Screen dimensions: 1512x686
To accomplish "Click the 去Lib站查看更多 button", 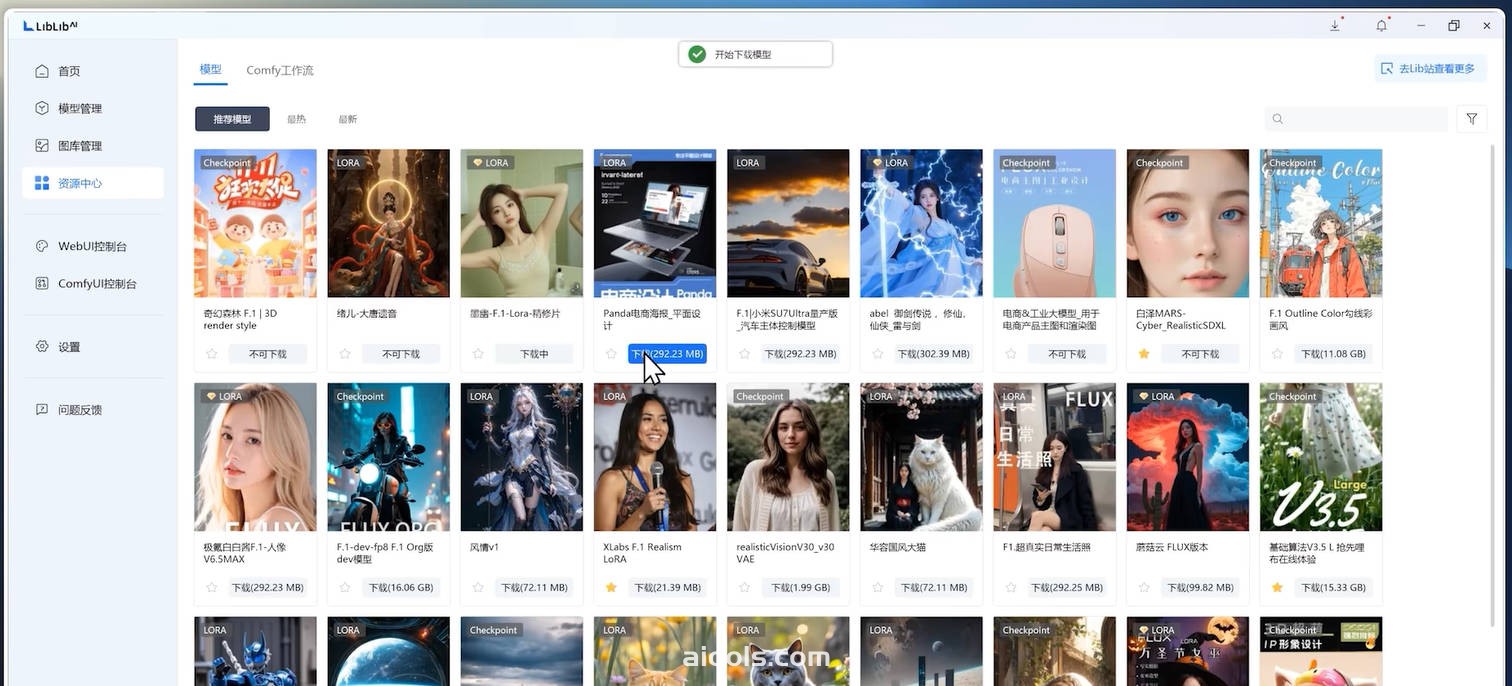I will (1431, 69).
